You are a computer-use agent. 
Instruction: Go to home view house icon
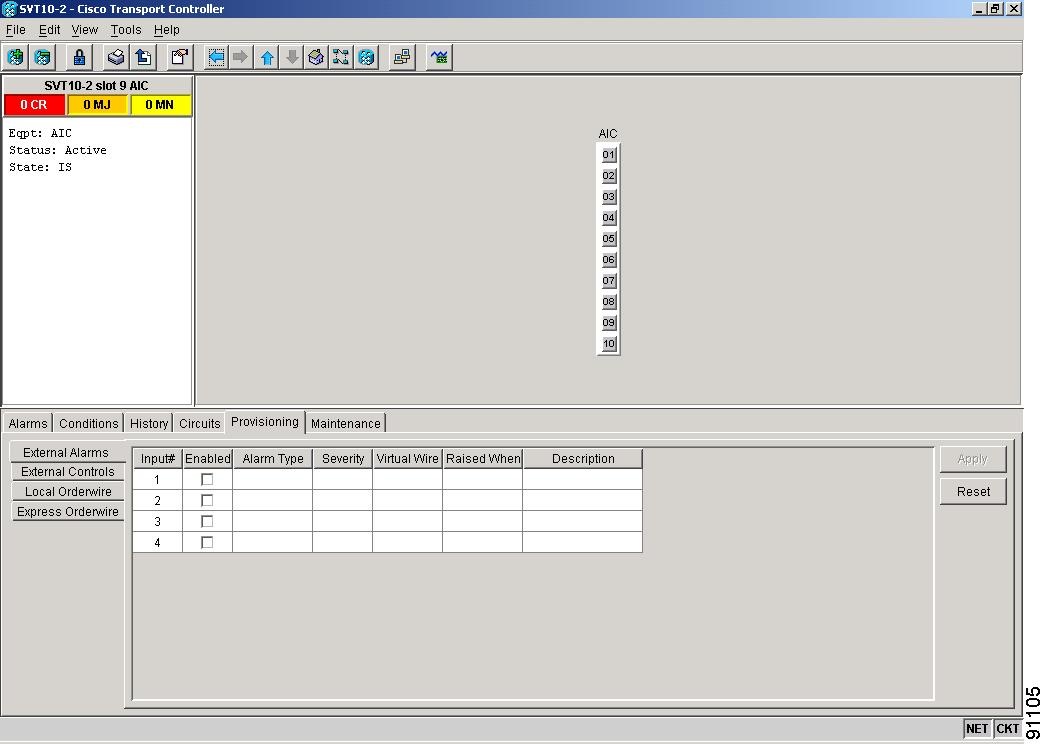pyautogui.click(x=316, y=57)
